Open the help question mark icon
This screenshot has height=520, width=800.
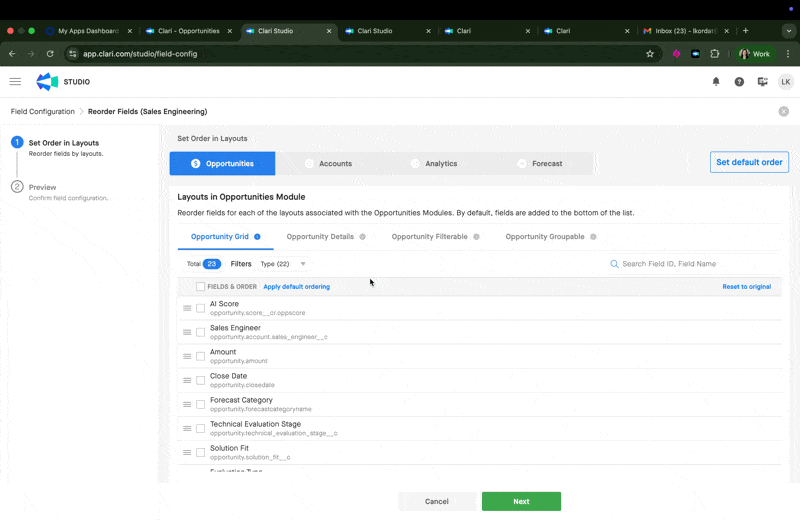pos(739,82)
